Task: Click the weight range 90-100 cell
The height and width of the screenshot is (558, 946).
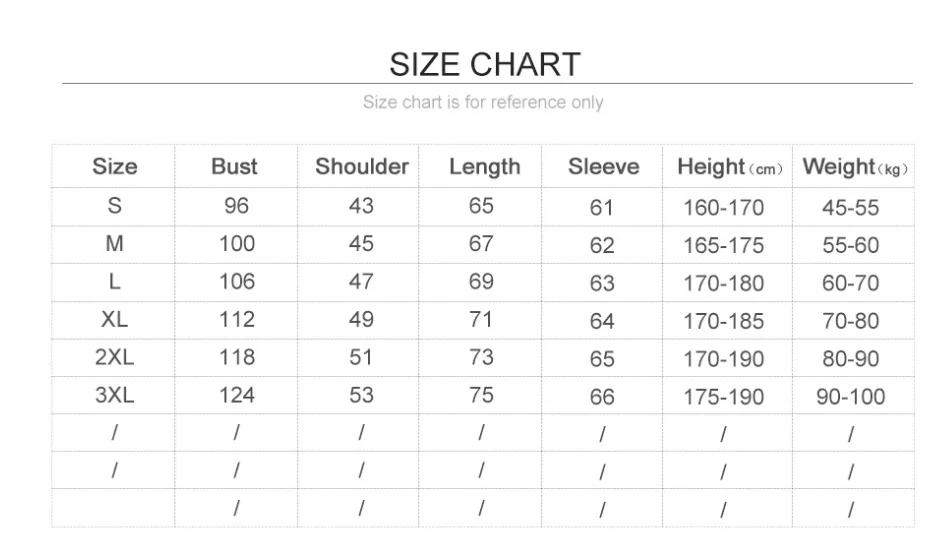Action: (x=851, y=397)
